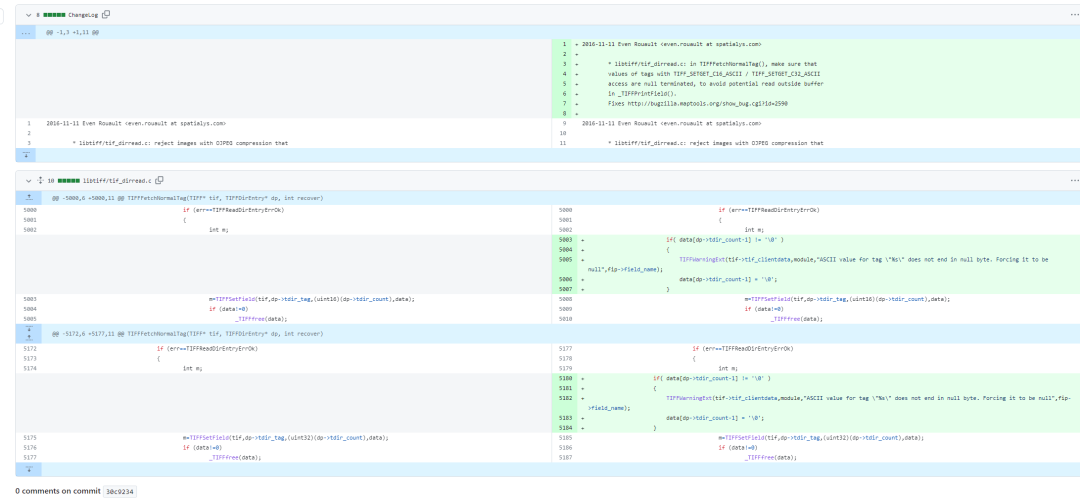Screen dimensions: 1080x500
Task: Click added line number 5007
Action: point(567,289)
